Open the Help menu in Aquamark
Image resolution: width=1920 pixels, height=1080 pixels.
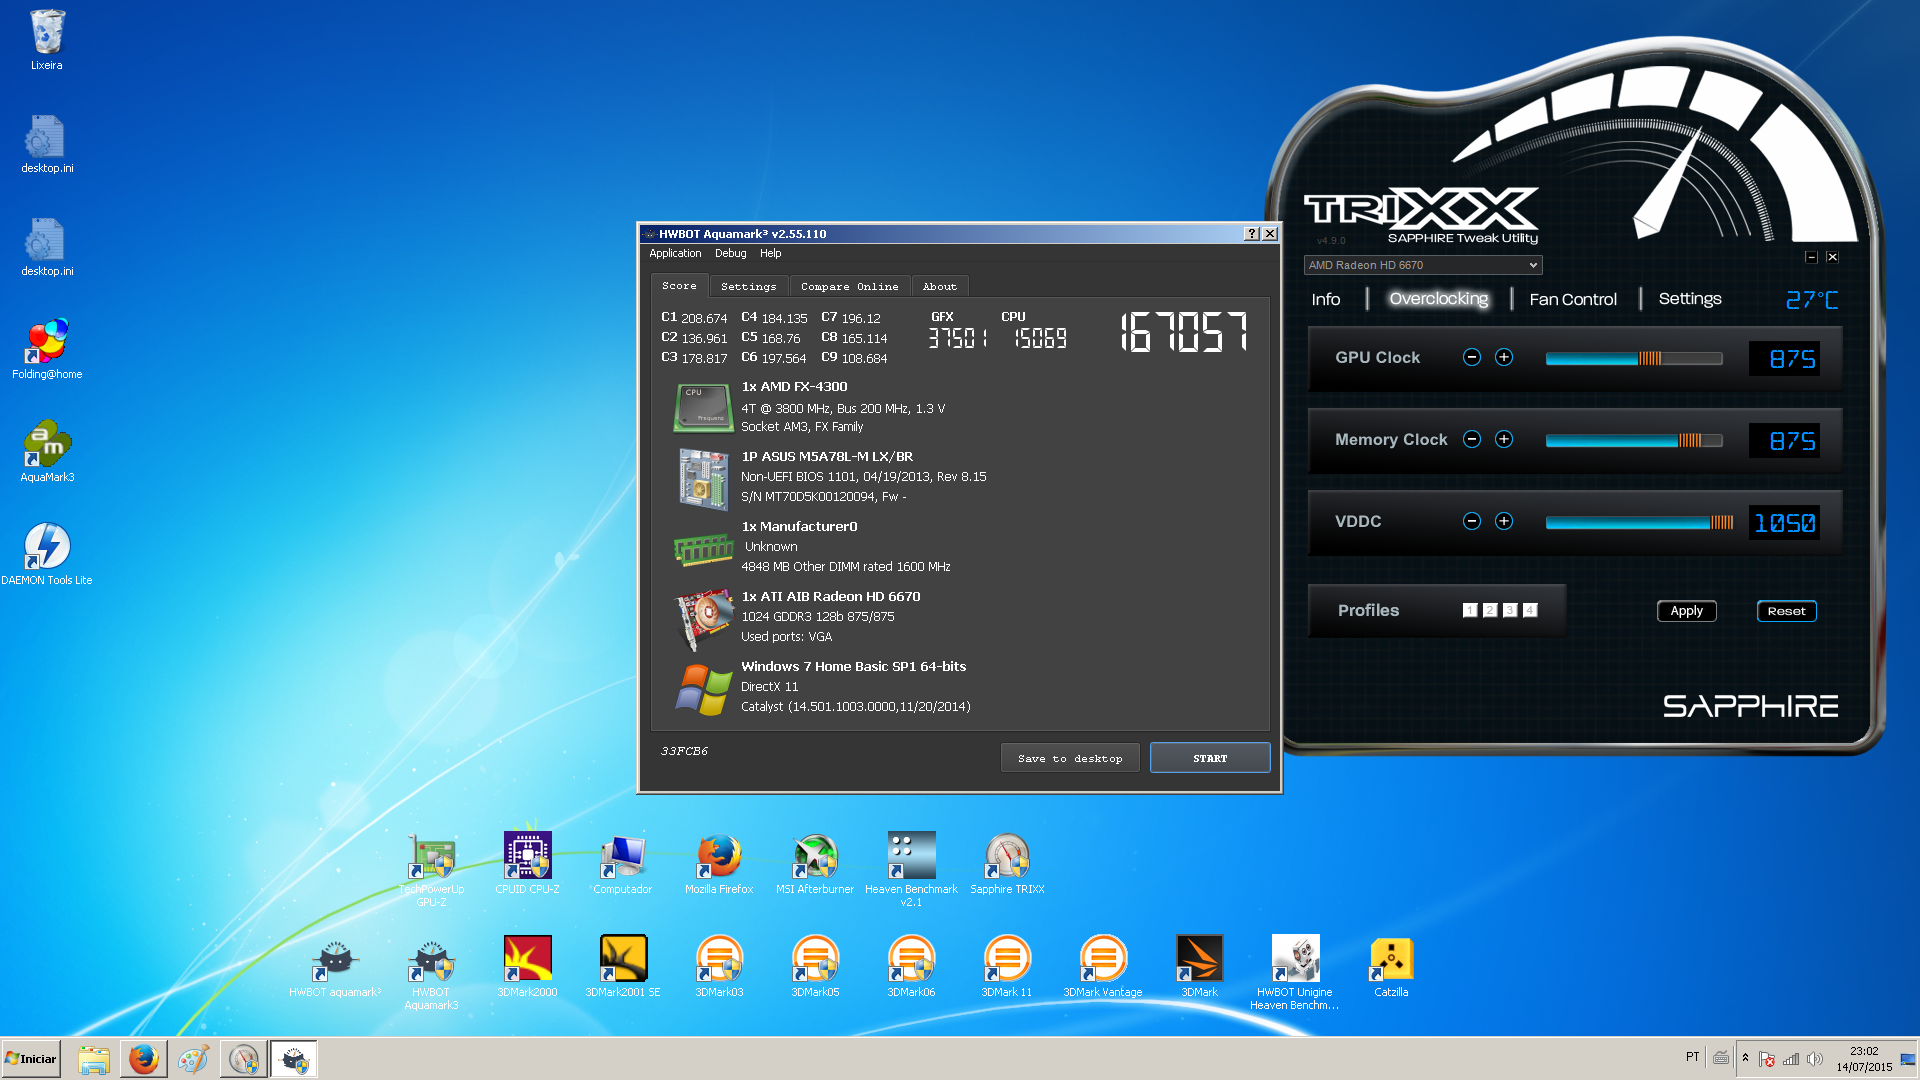[x=770, y=253]
